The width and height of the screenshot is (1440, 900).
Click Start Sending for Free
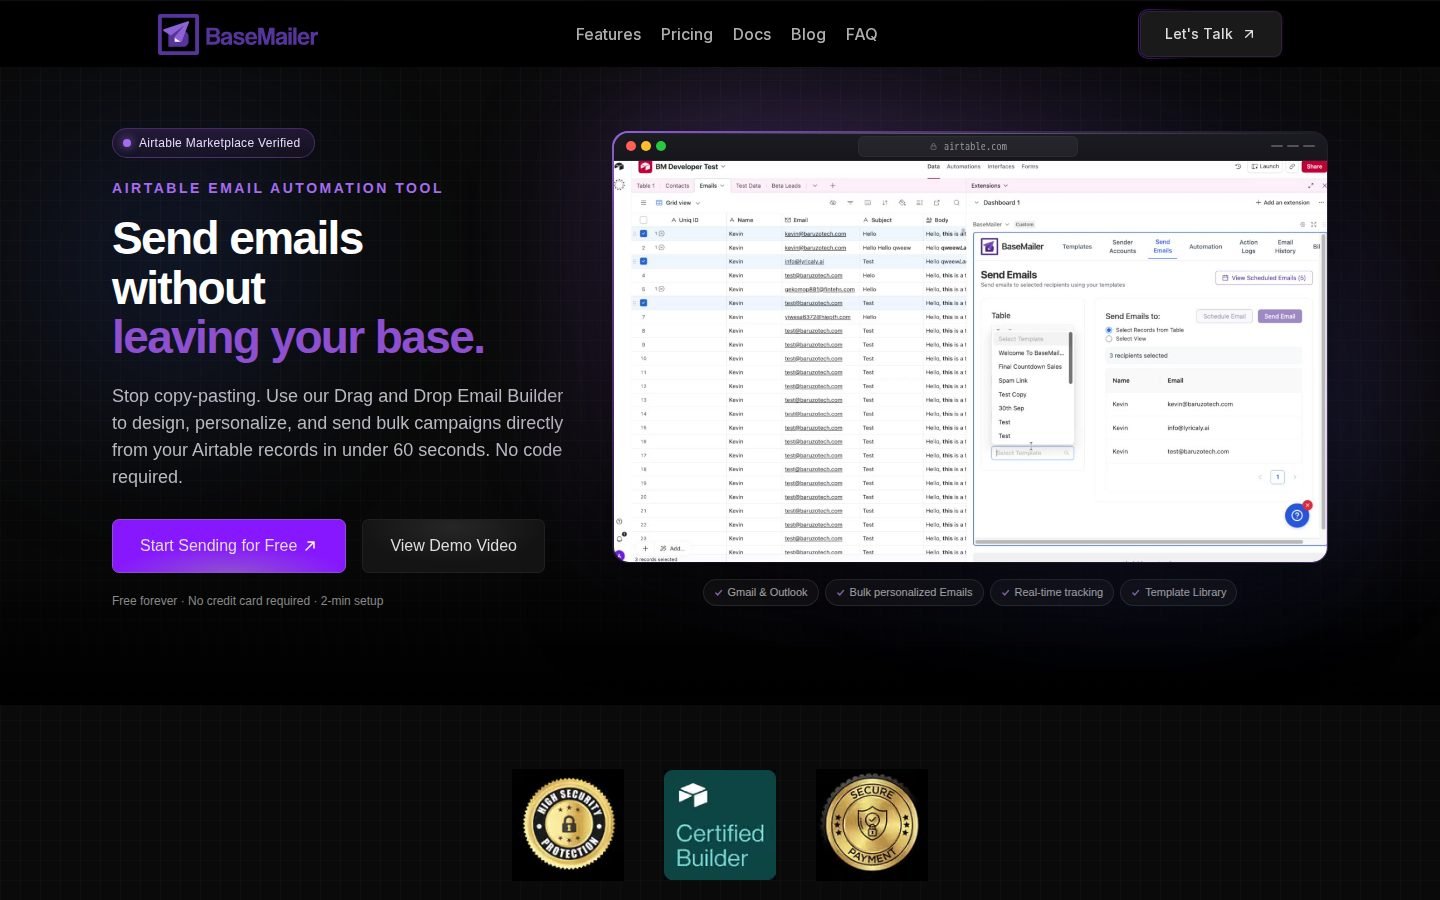(x=229, y=546)
